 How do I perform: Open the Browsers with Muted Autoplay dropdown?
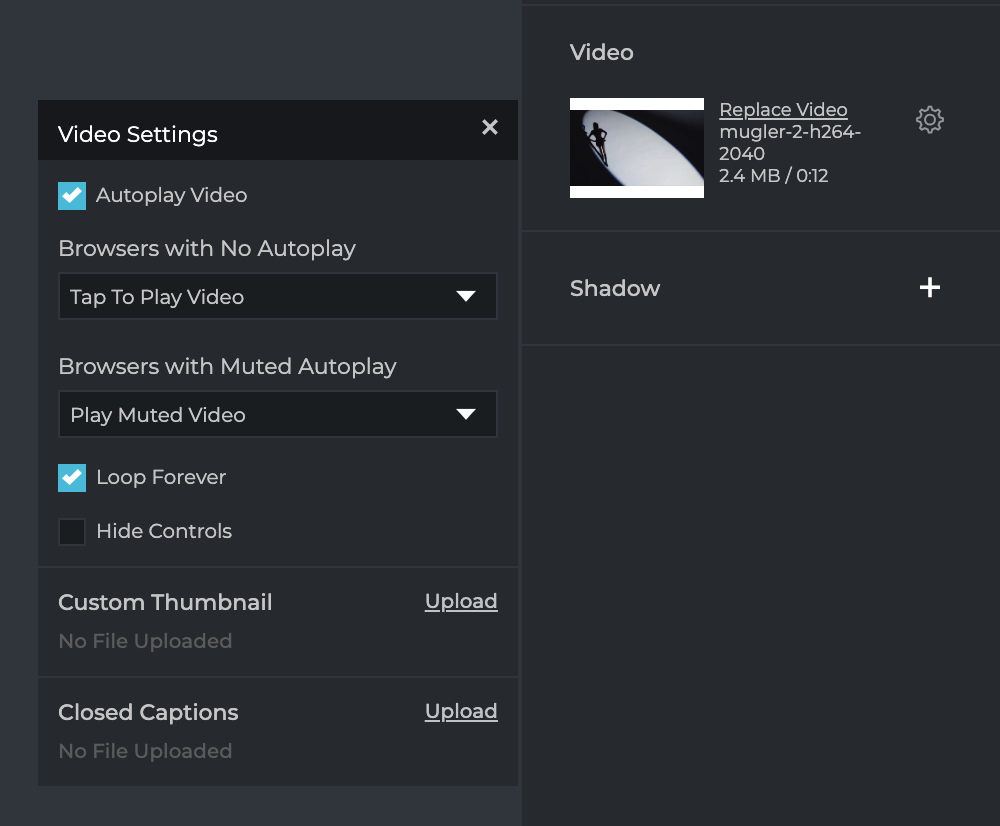(277, 415)
